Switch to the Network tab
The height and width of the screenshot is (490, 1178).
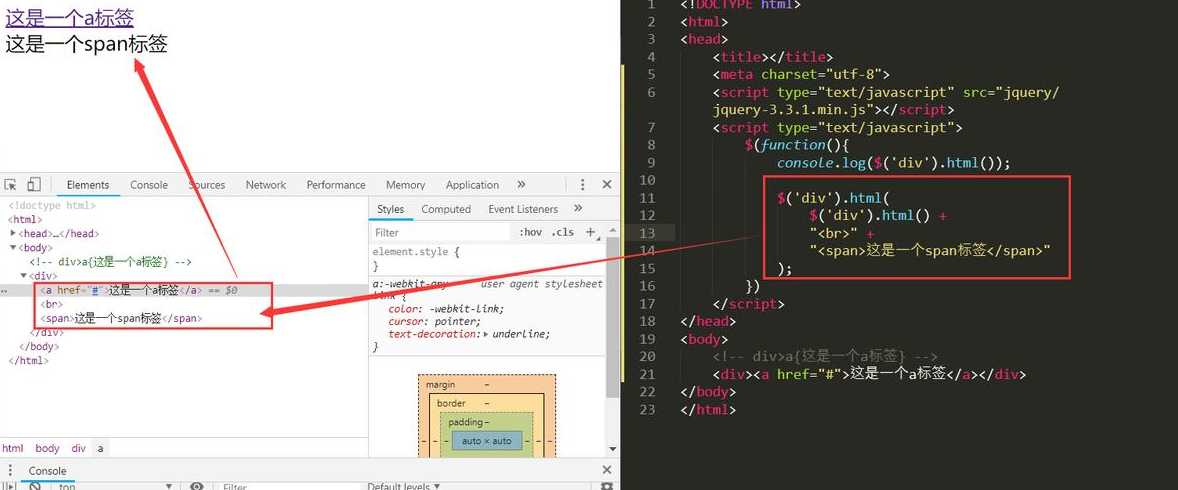click(266, 185)
